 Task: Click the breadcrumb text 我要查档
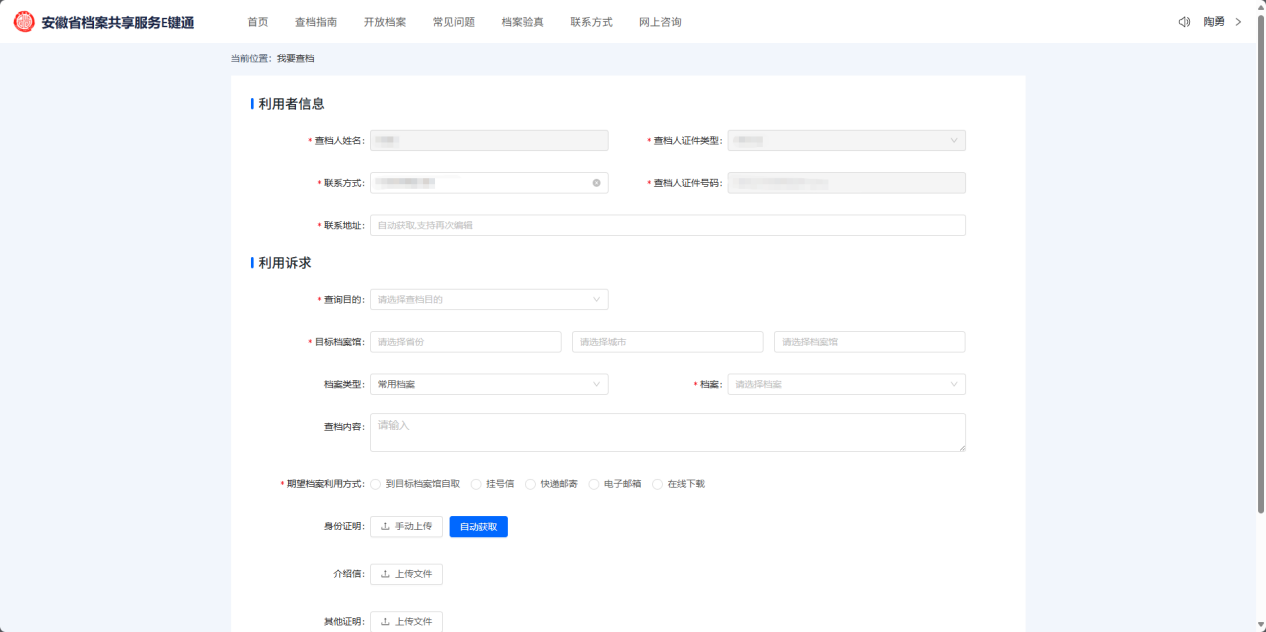(x=296, y=58)
